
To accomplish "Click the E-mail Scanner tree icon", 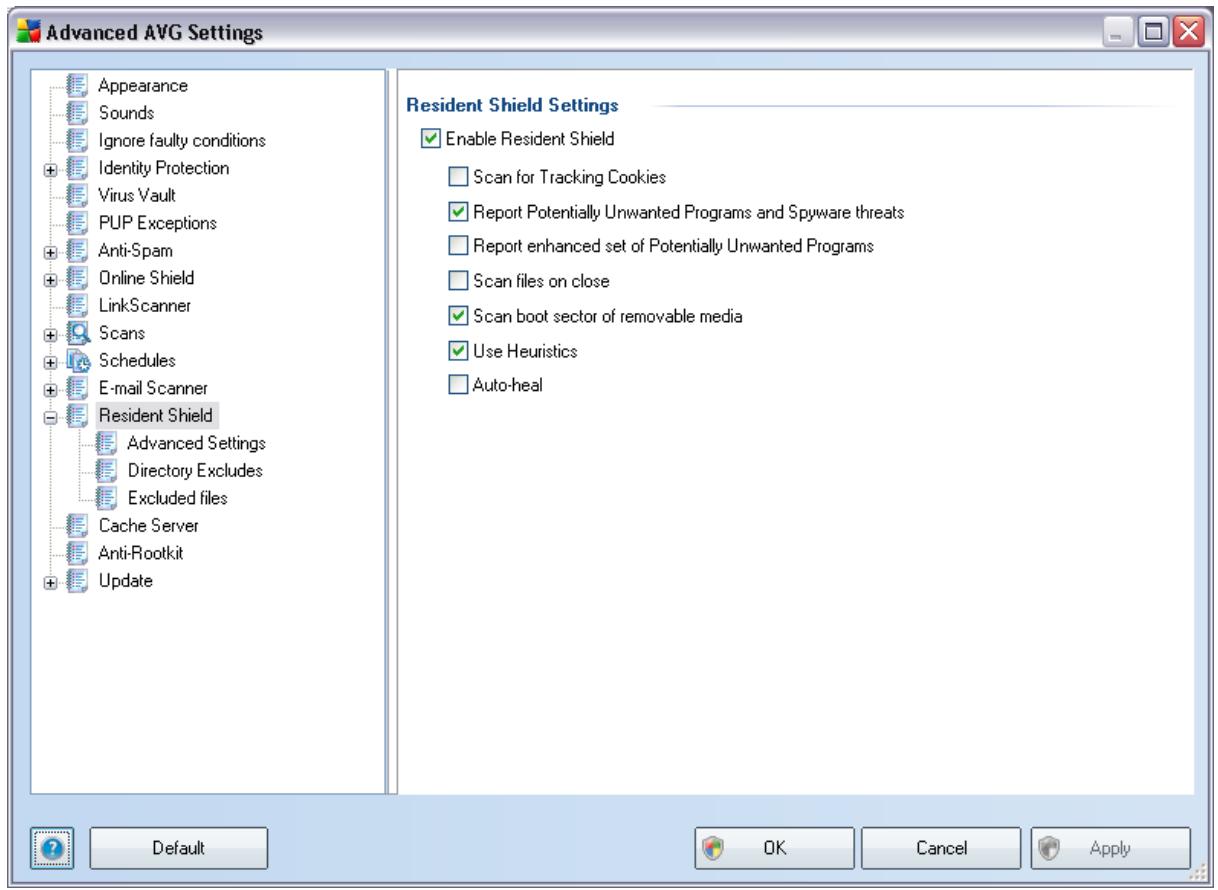I will [79, 386].
